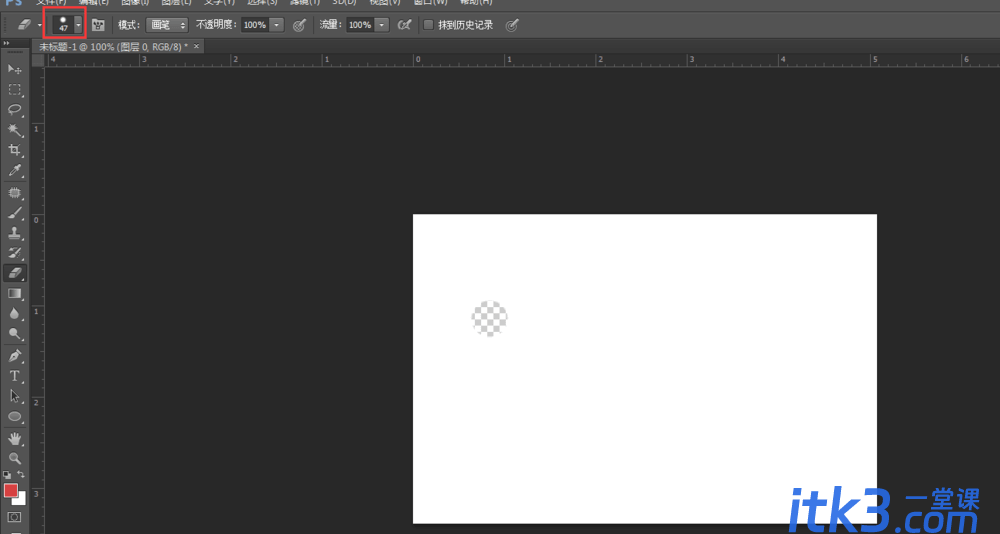
Task: Expand the 流量 slider arrow
Action: pyautogui.click(x=381, y=25)
